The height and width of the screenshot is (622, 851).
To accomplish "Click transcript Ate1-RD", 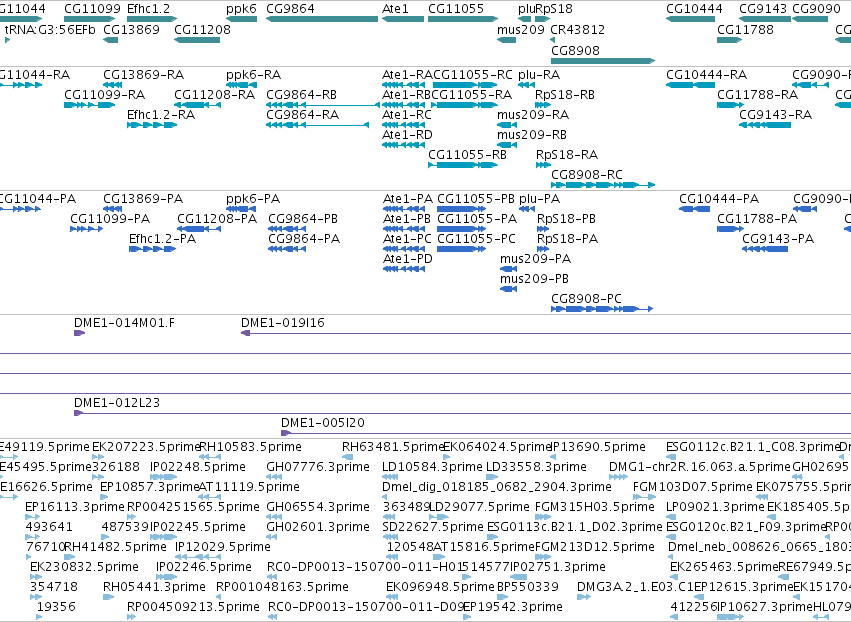I will (403, 145).
